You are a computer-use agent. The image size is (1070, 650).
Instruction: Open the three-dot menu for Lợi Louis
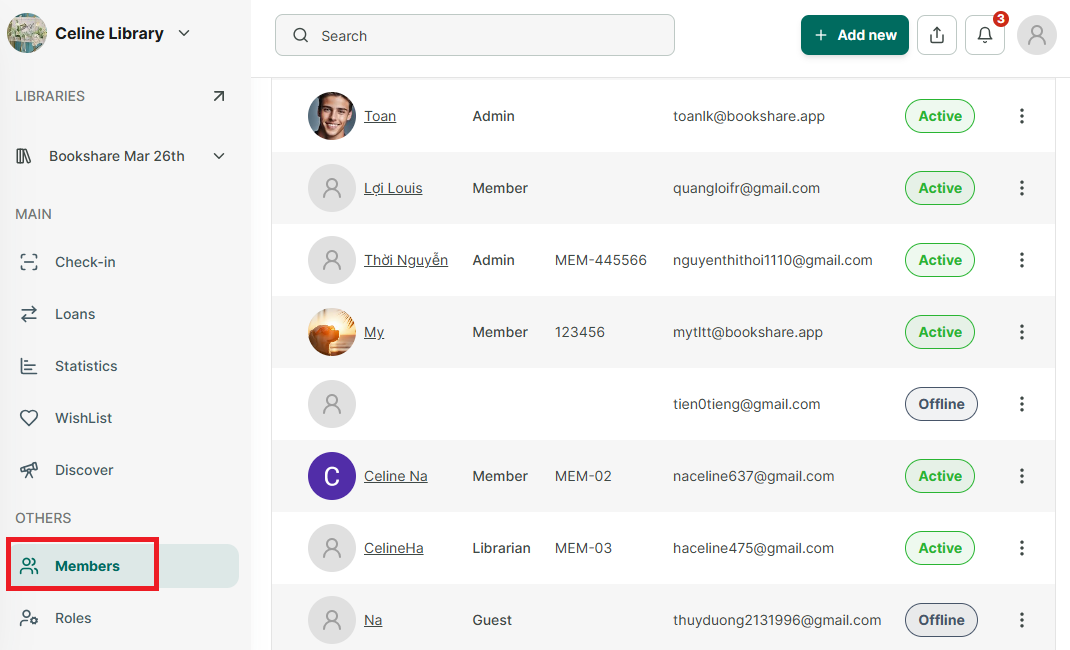pyautogui.click(x=1022, y=188)
